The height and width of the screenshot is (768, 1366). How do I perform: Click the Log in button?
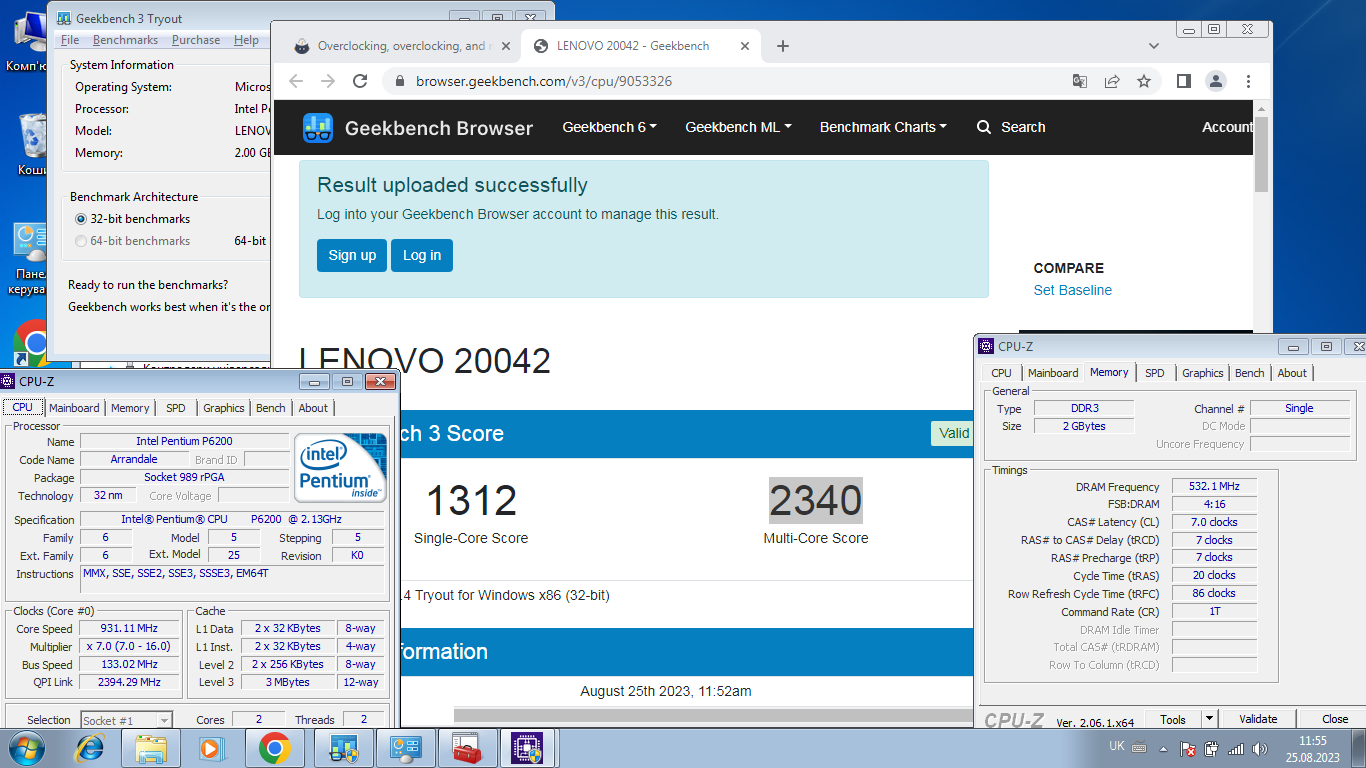tap(422, 255)
